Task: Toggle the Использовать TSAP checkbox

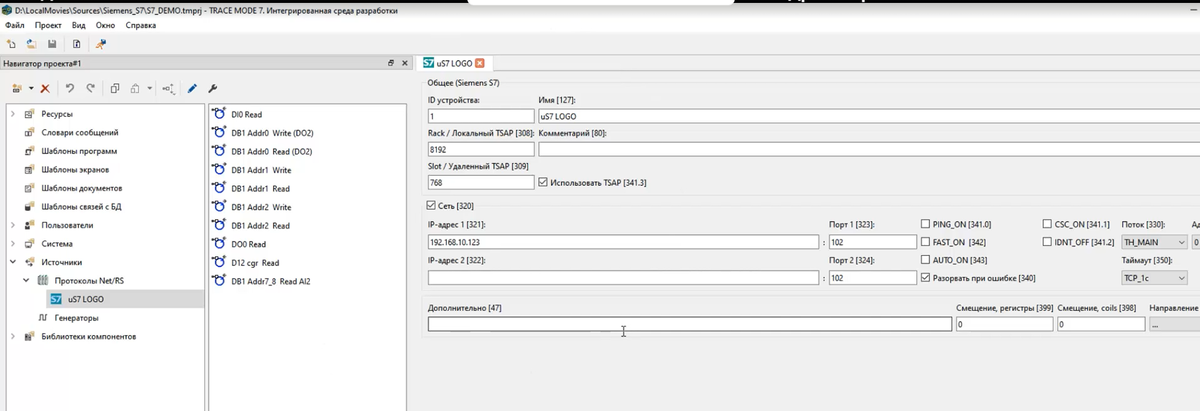Action: click(543, 183)
